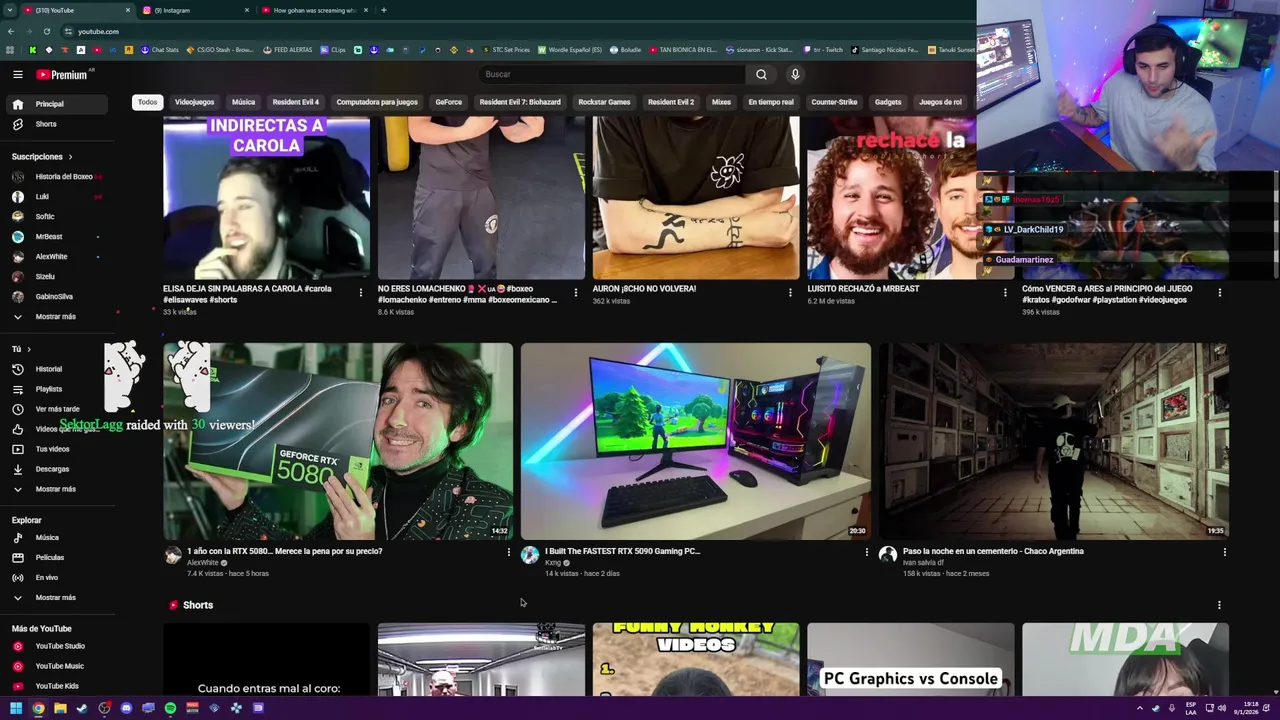Select the Todos filter chip

(x=147, y=102)
